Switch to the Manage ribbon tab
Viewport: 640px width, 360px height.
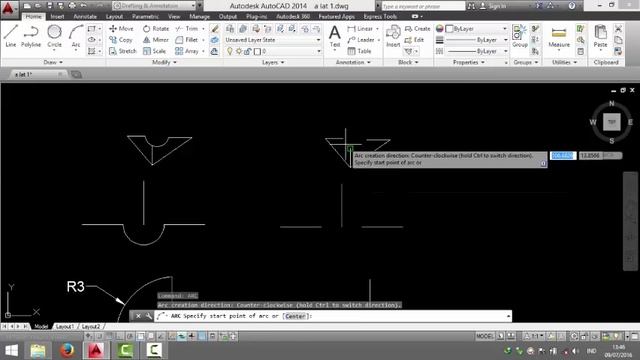click(199, 17)
